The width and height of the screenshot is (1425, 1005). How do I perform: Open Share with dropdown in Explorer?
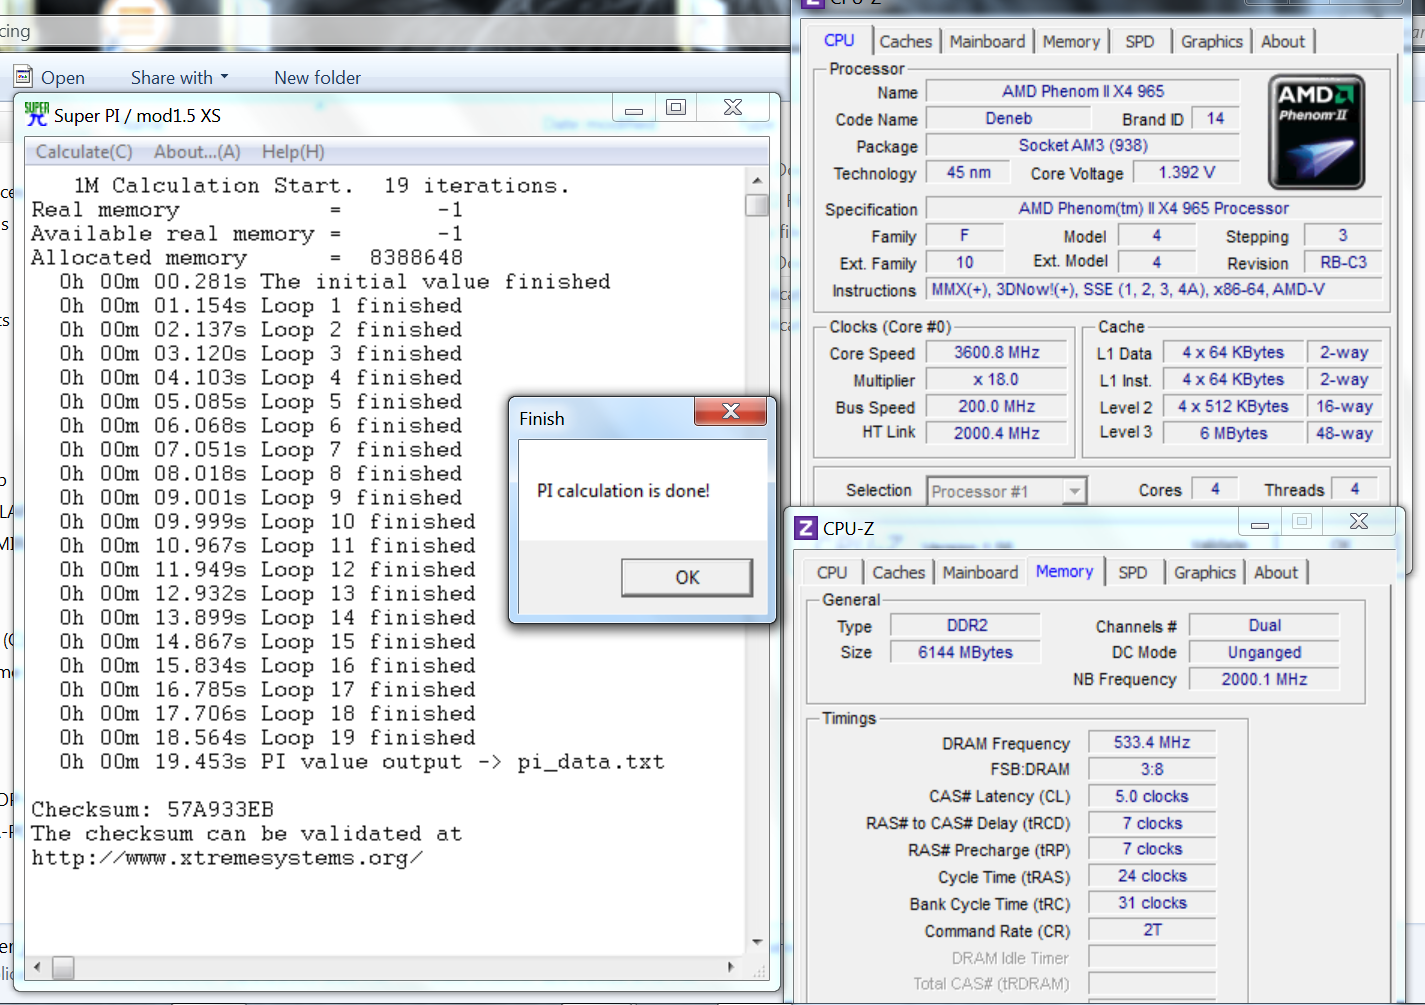click(180, 77)
